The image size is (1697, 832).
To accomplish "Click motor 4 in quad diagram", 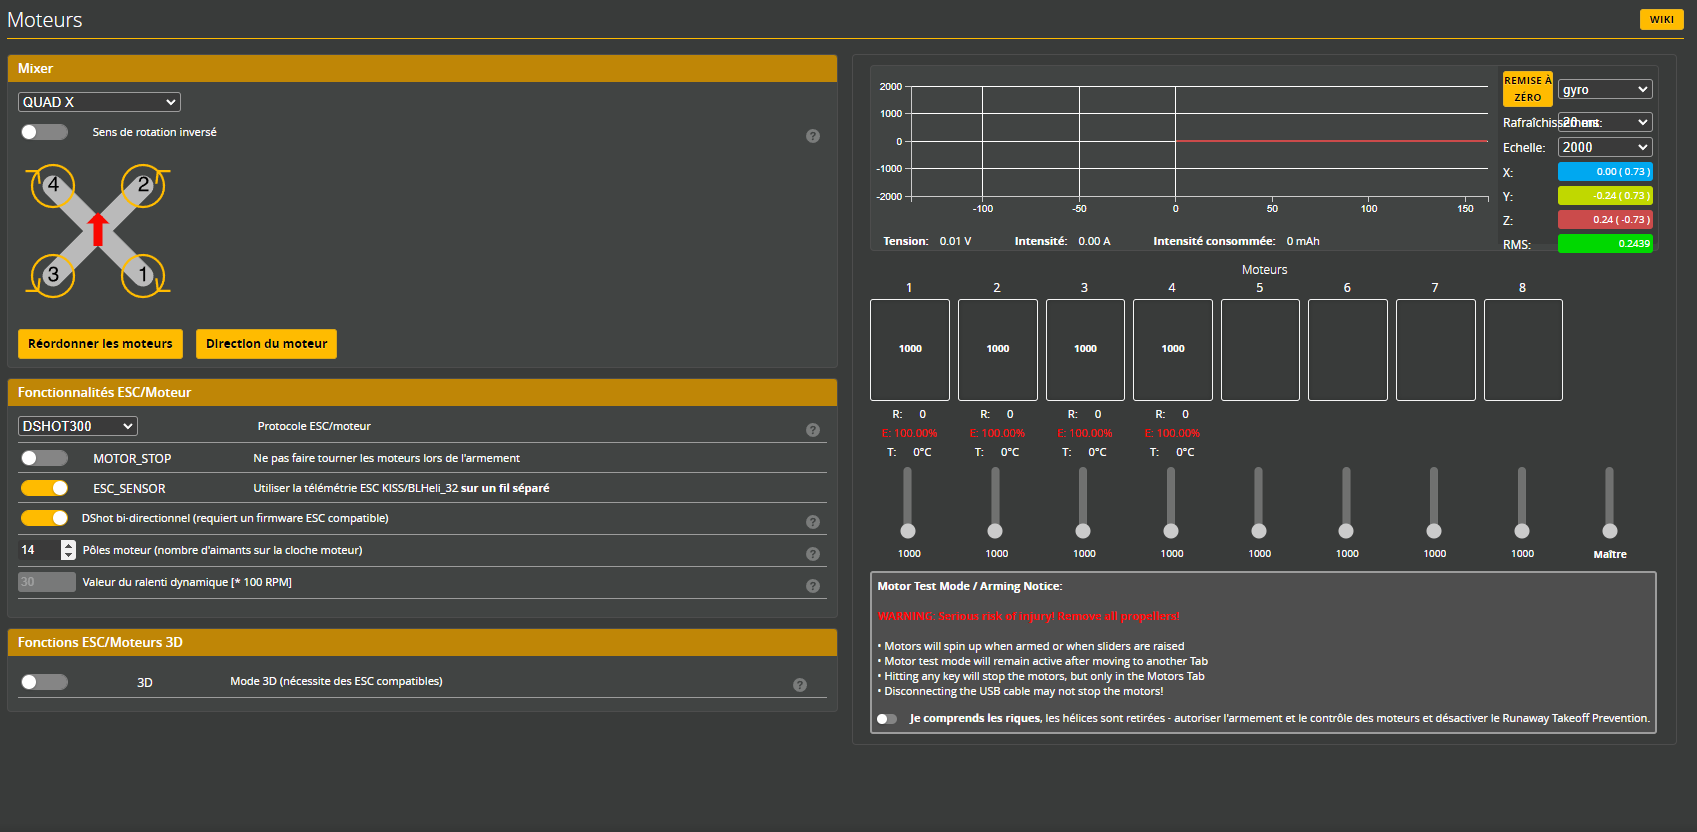I will (x=53, y=186).
